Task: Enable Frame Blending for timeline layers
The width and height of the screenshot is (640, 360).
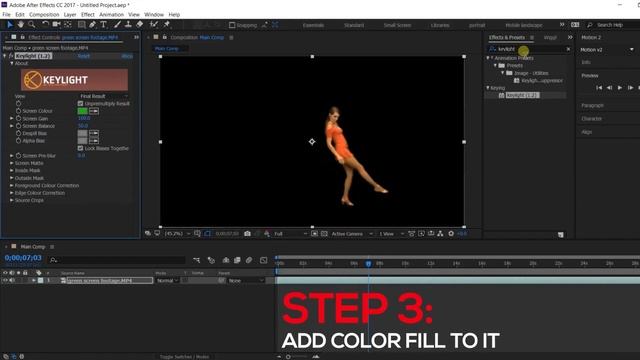Action: tap(237, 260)
